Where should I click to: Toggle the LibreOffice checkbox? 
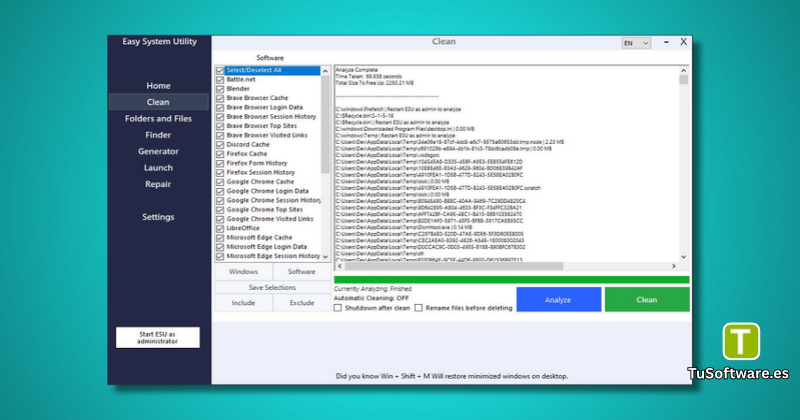220,229
